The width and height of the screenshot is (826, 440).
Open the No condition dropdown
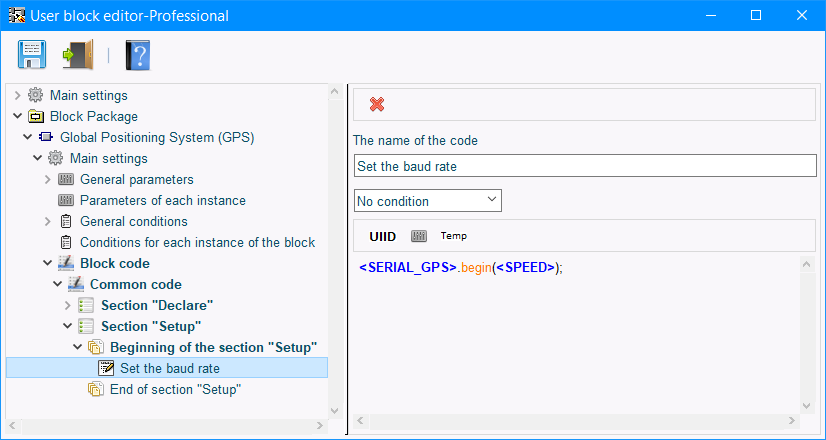(428, 201)
